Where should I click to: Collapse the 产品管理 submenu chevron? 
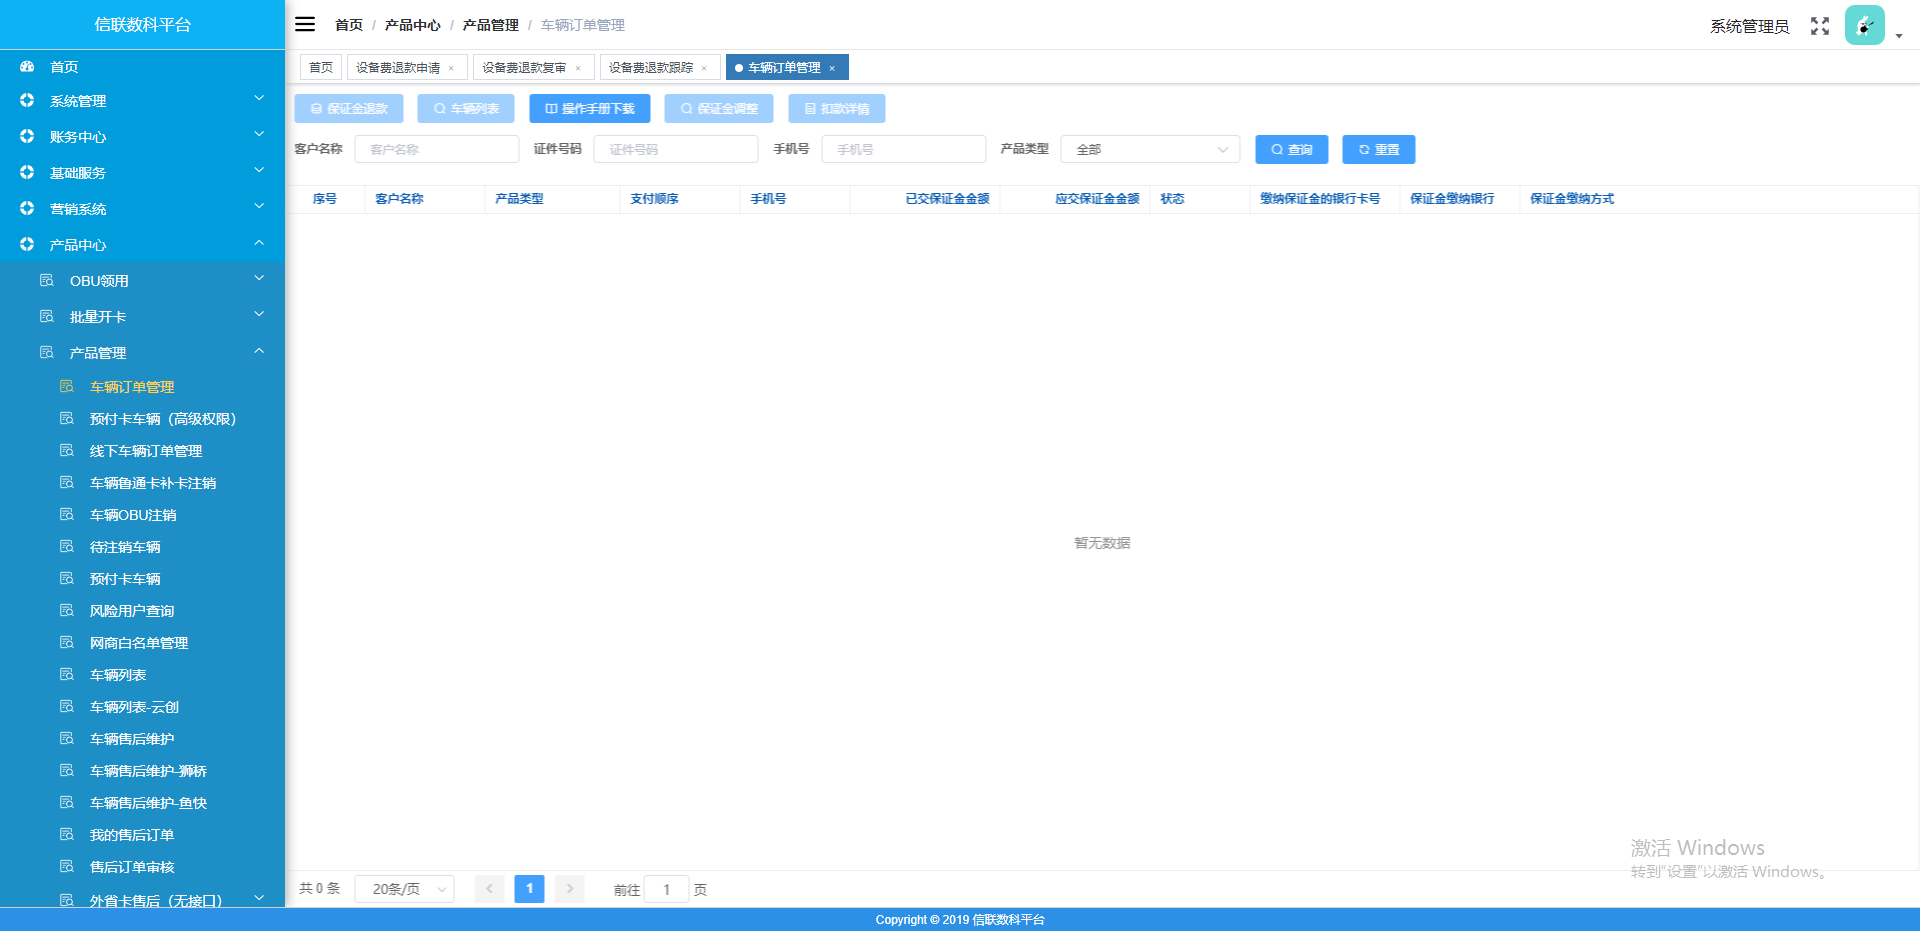coord(259,350)
